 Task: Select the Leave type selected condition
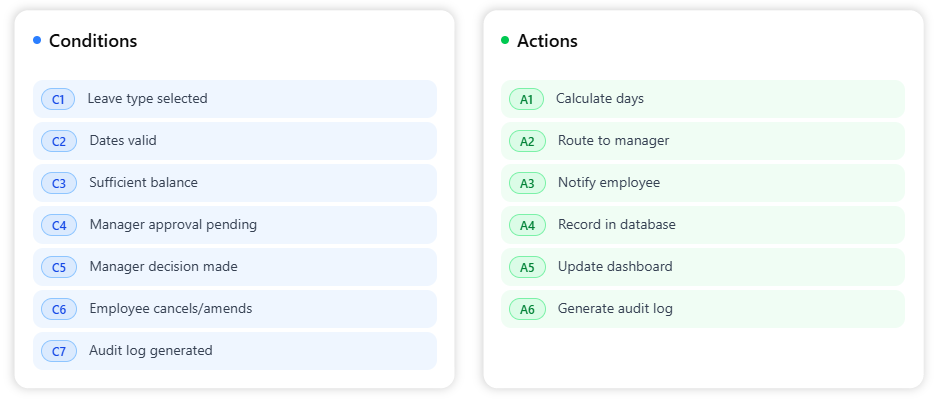147,99
